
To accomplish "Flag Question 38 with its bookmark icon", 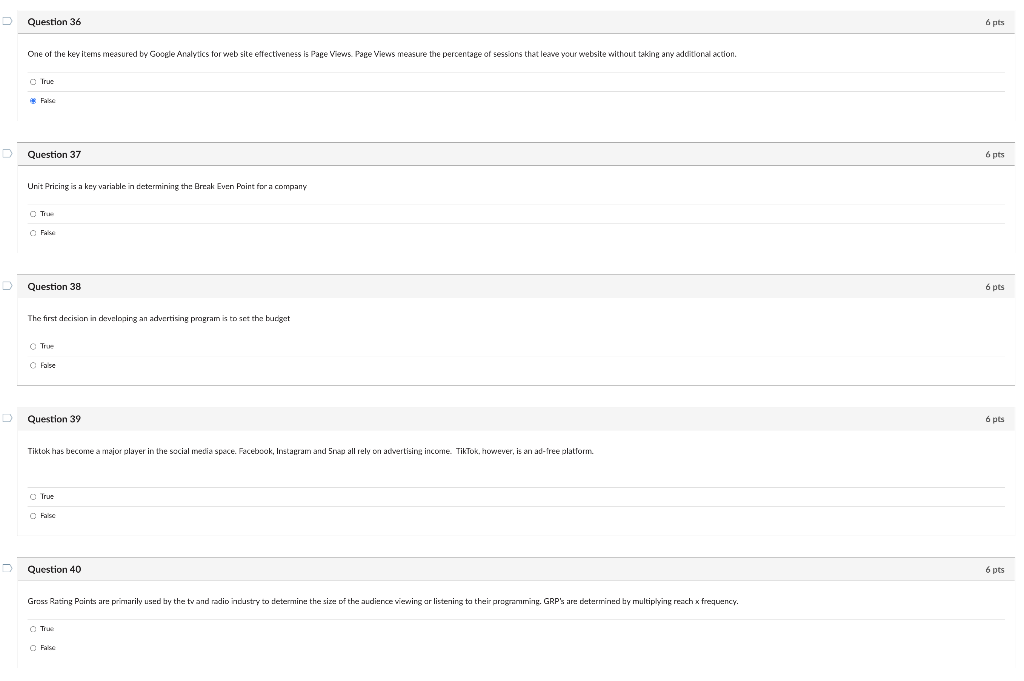I will [x=7, y=285].
